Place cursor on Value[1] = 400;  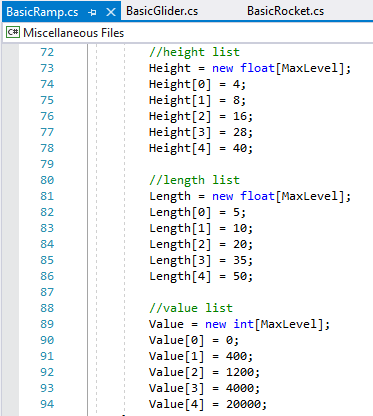(x=201, y=356)
